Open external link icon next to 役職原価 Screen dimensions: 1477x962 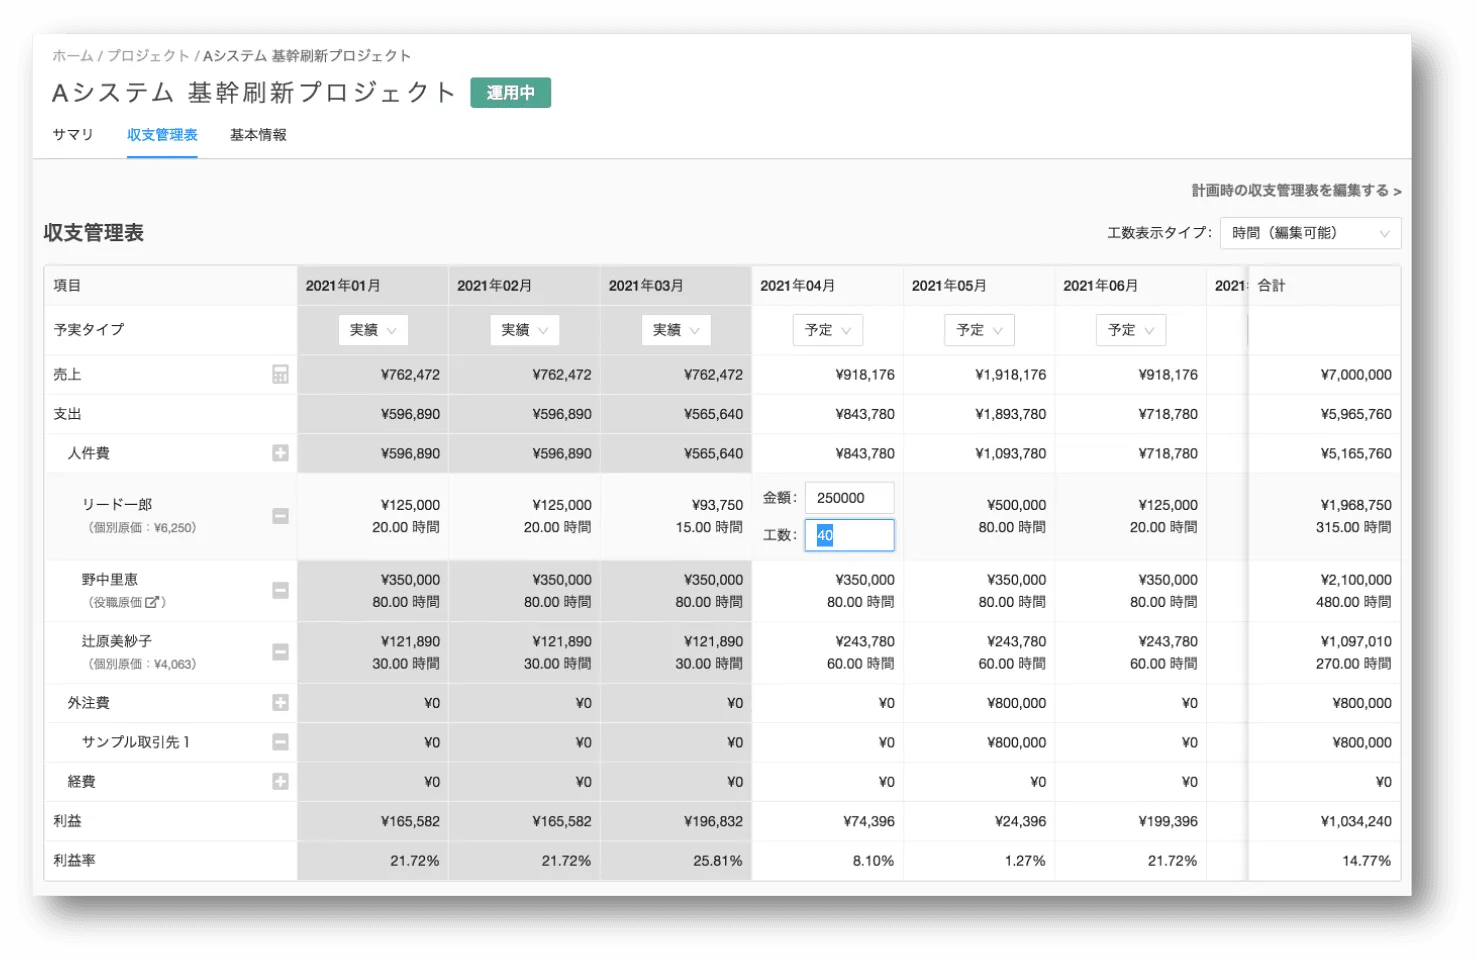[x=152, y=602]
